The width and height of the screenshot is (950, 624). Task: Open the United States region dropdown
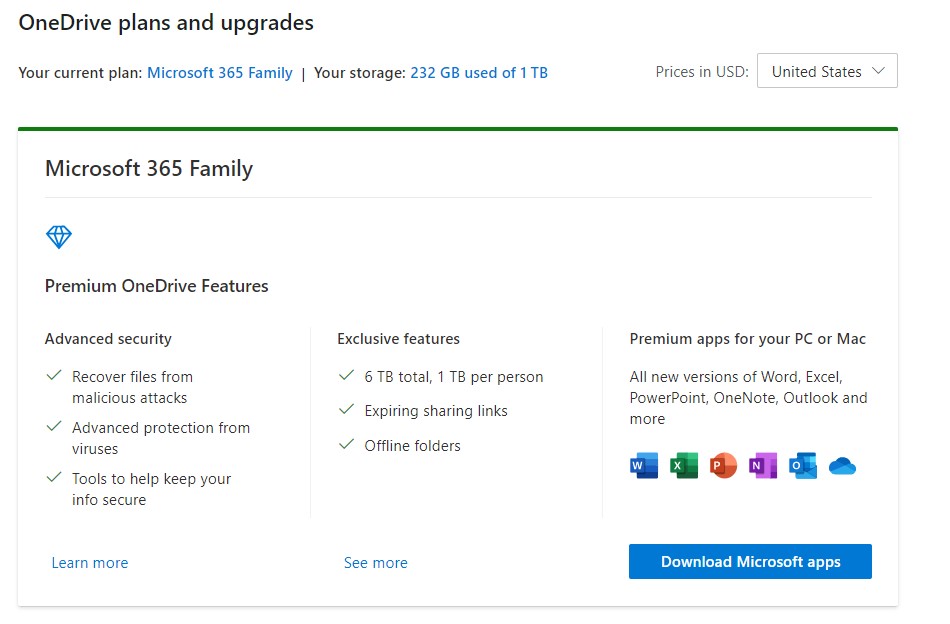827,71
